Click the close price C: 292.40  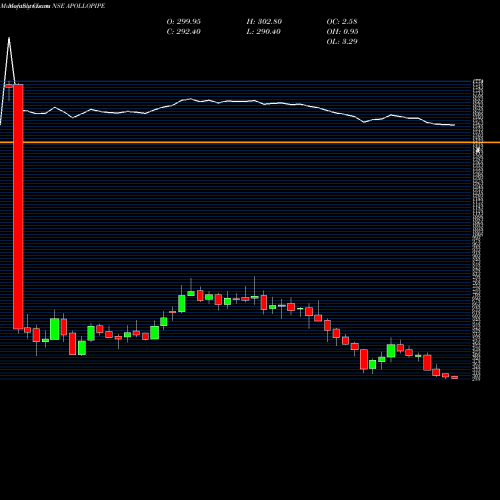(x=184, y=31)
